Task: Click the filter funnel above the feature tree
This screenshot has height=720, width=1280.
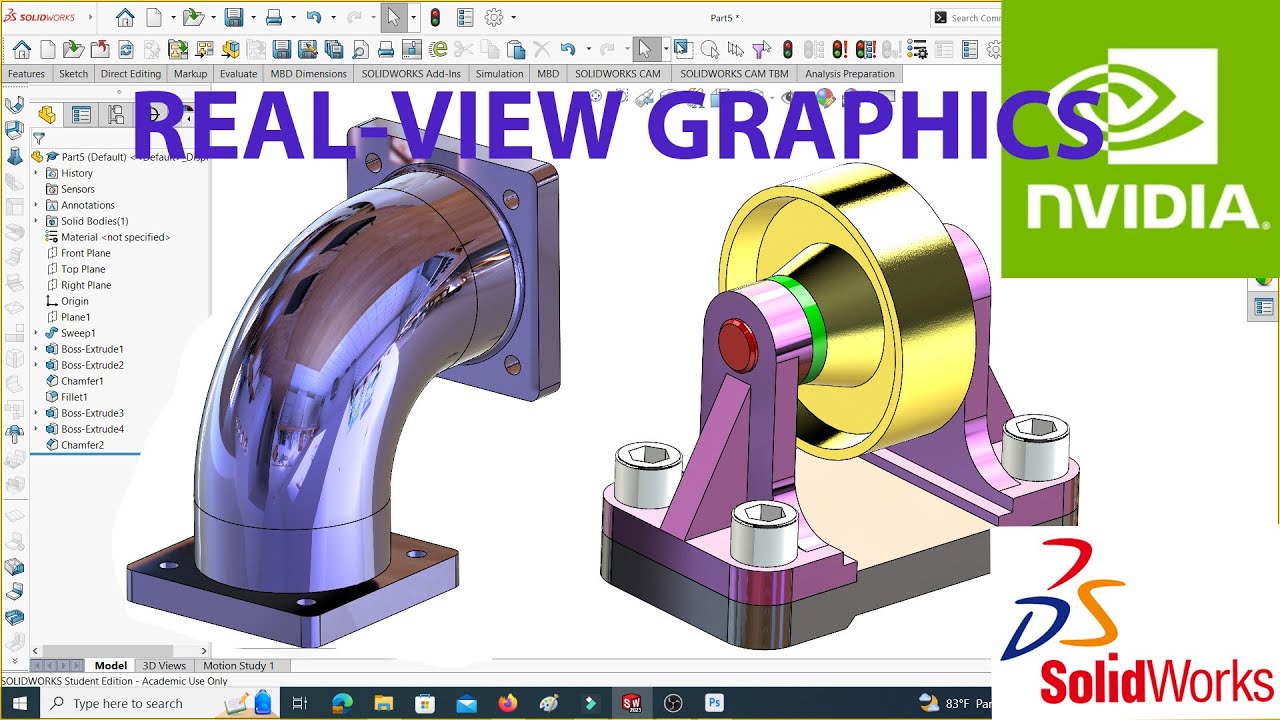Action: 38,139
